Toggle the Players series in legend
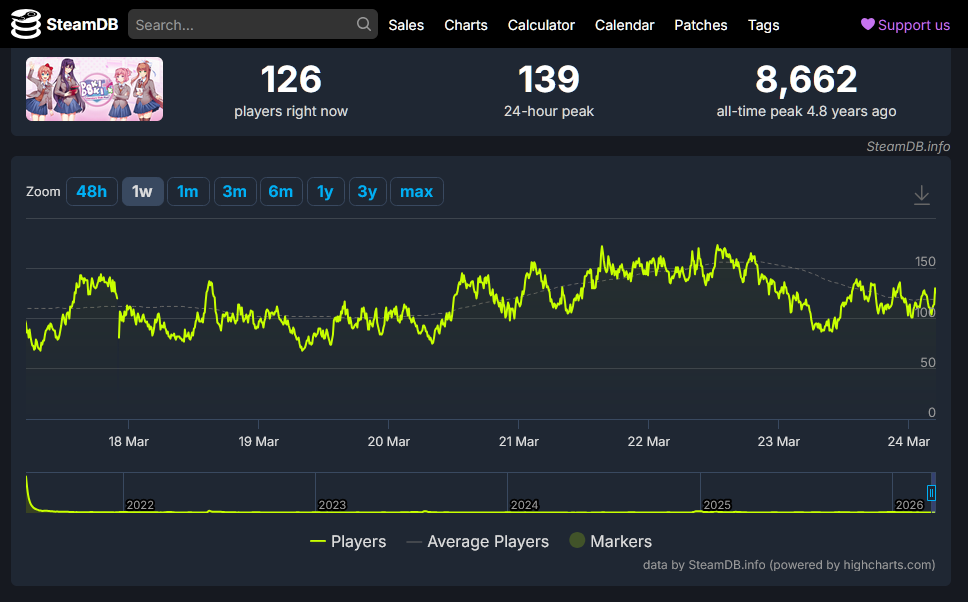 coord(348,541)
